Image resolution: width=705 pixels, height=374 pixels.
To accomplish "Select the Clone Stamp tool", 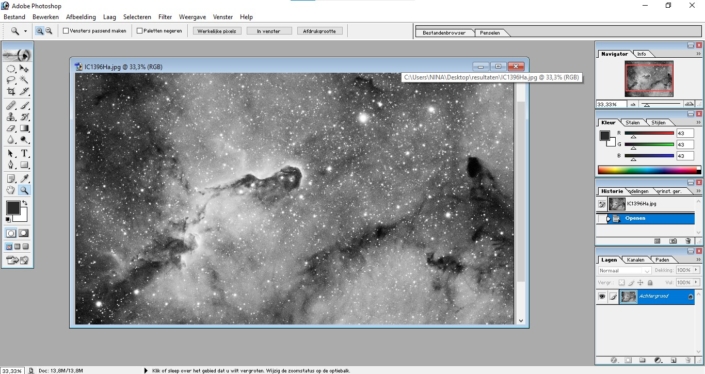I will tap(11, 117).
